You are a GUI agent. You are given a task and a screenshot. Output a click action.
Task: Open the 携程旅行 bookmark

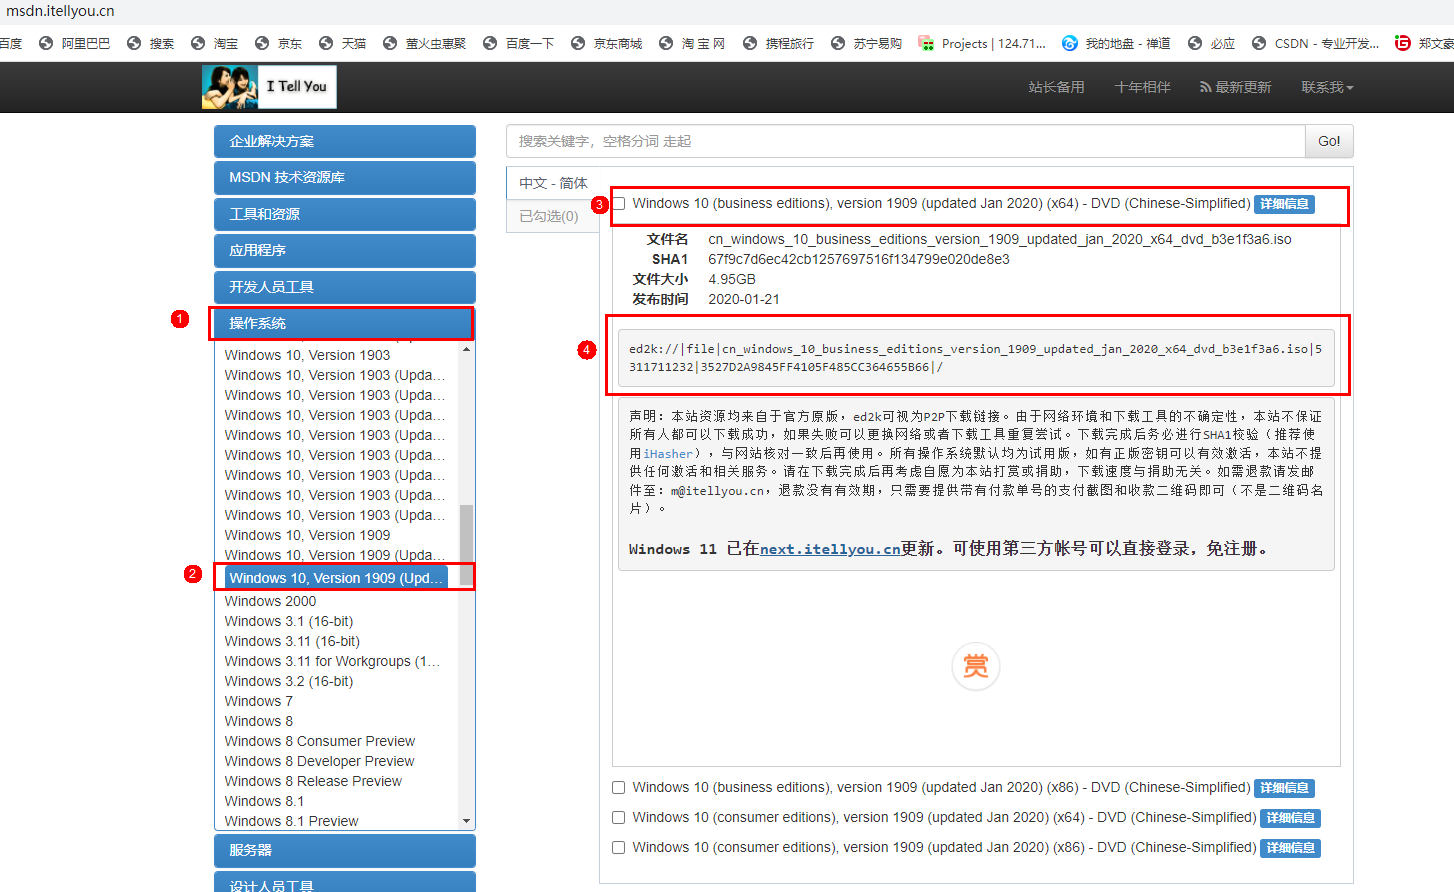(779, 43)
